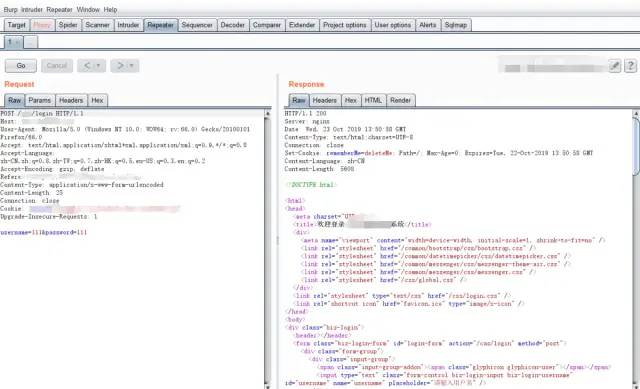Click the response pane vertical scrollbar
The image size is (640, 389).
coord(636,249)
